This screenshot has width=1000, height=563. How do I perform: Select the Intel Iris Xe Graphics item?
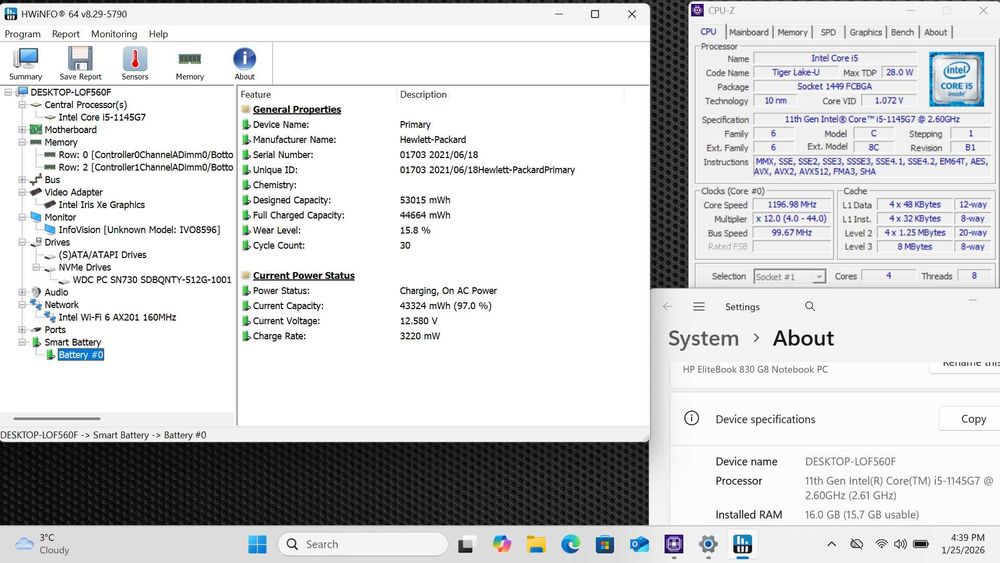pos(101,205)
